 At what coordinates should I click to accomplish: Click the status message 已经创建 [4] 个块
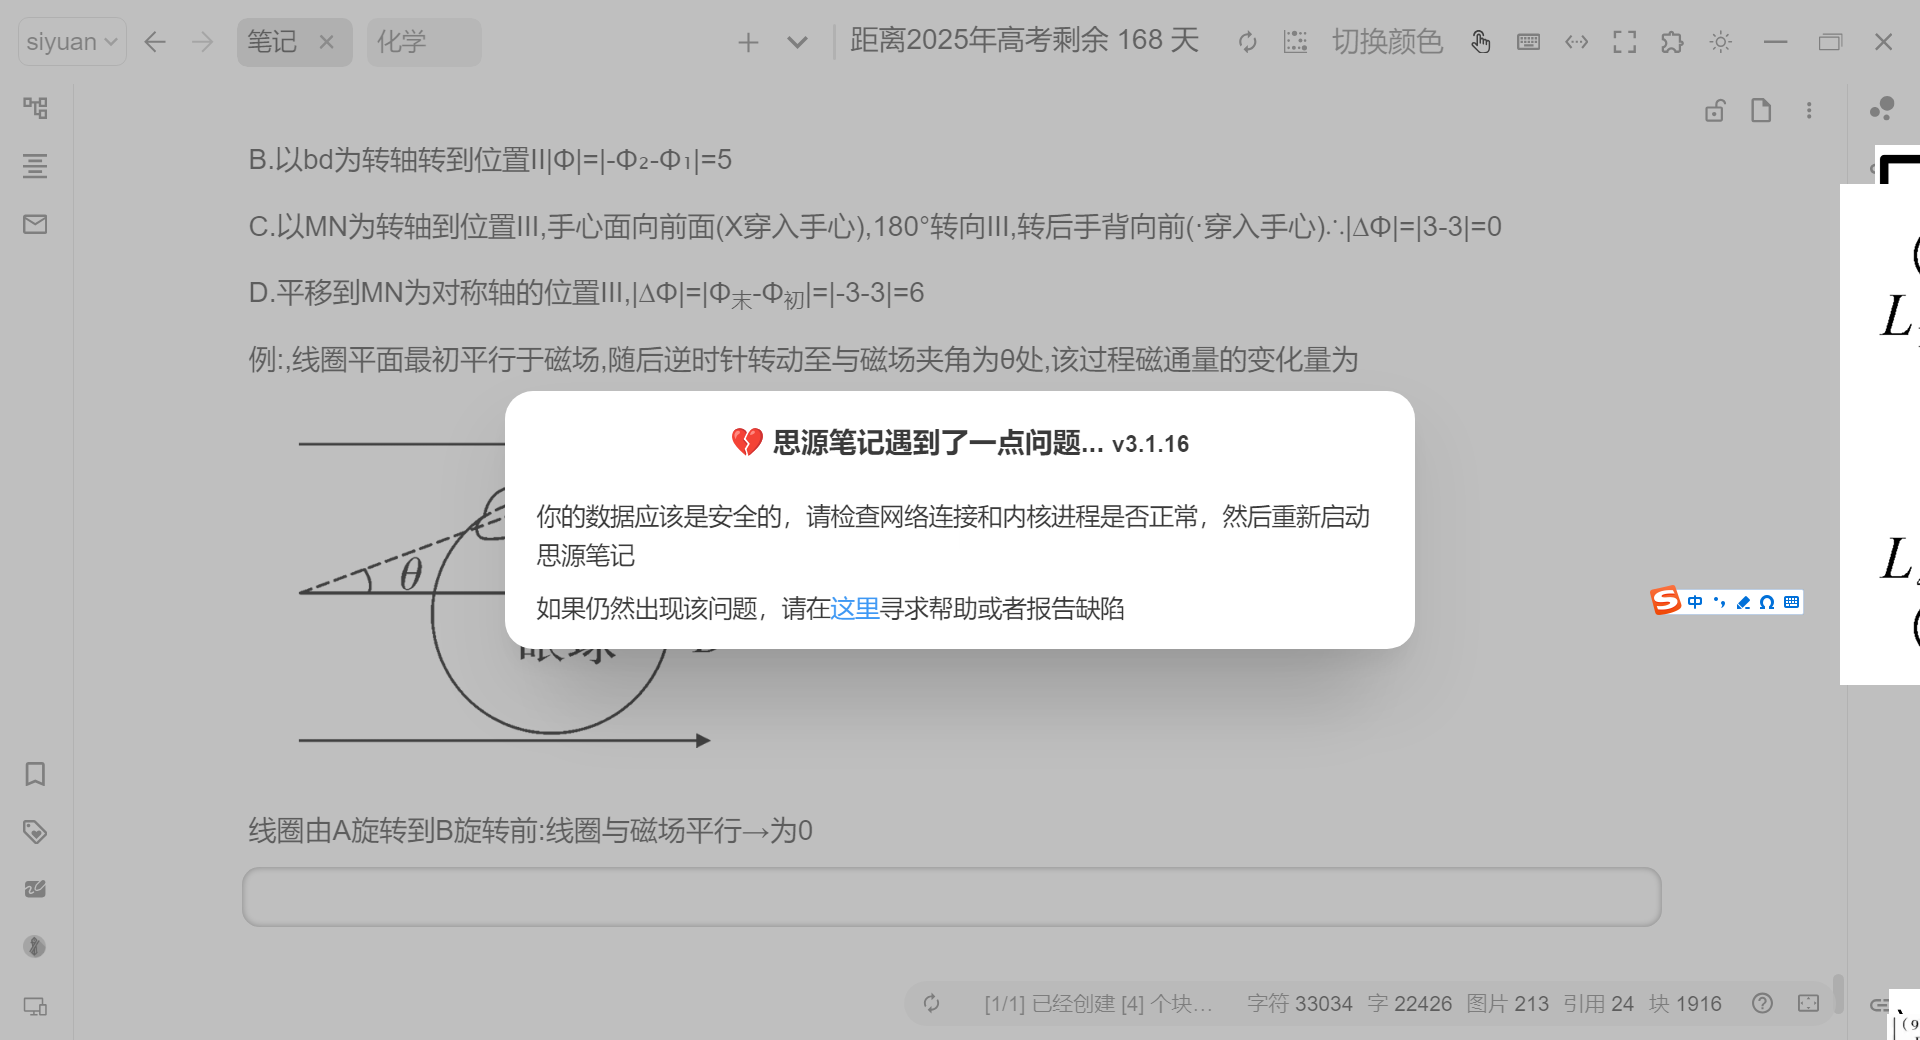(1098, 1003)
